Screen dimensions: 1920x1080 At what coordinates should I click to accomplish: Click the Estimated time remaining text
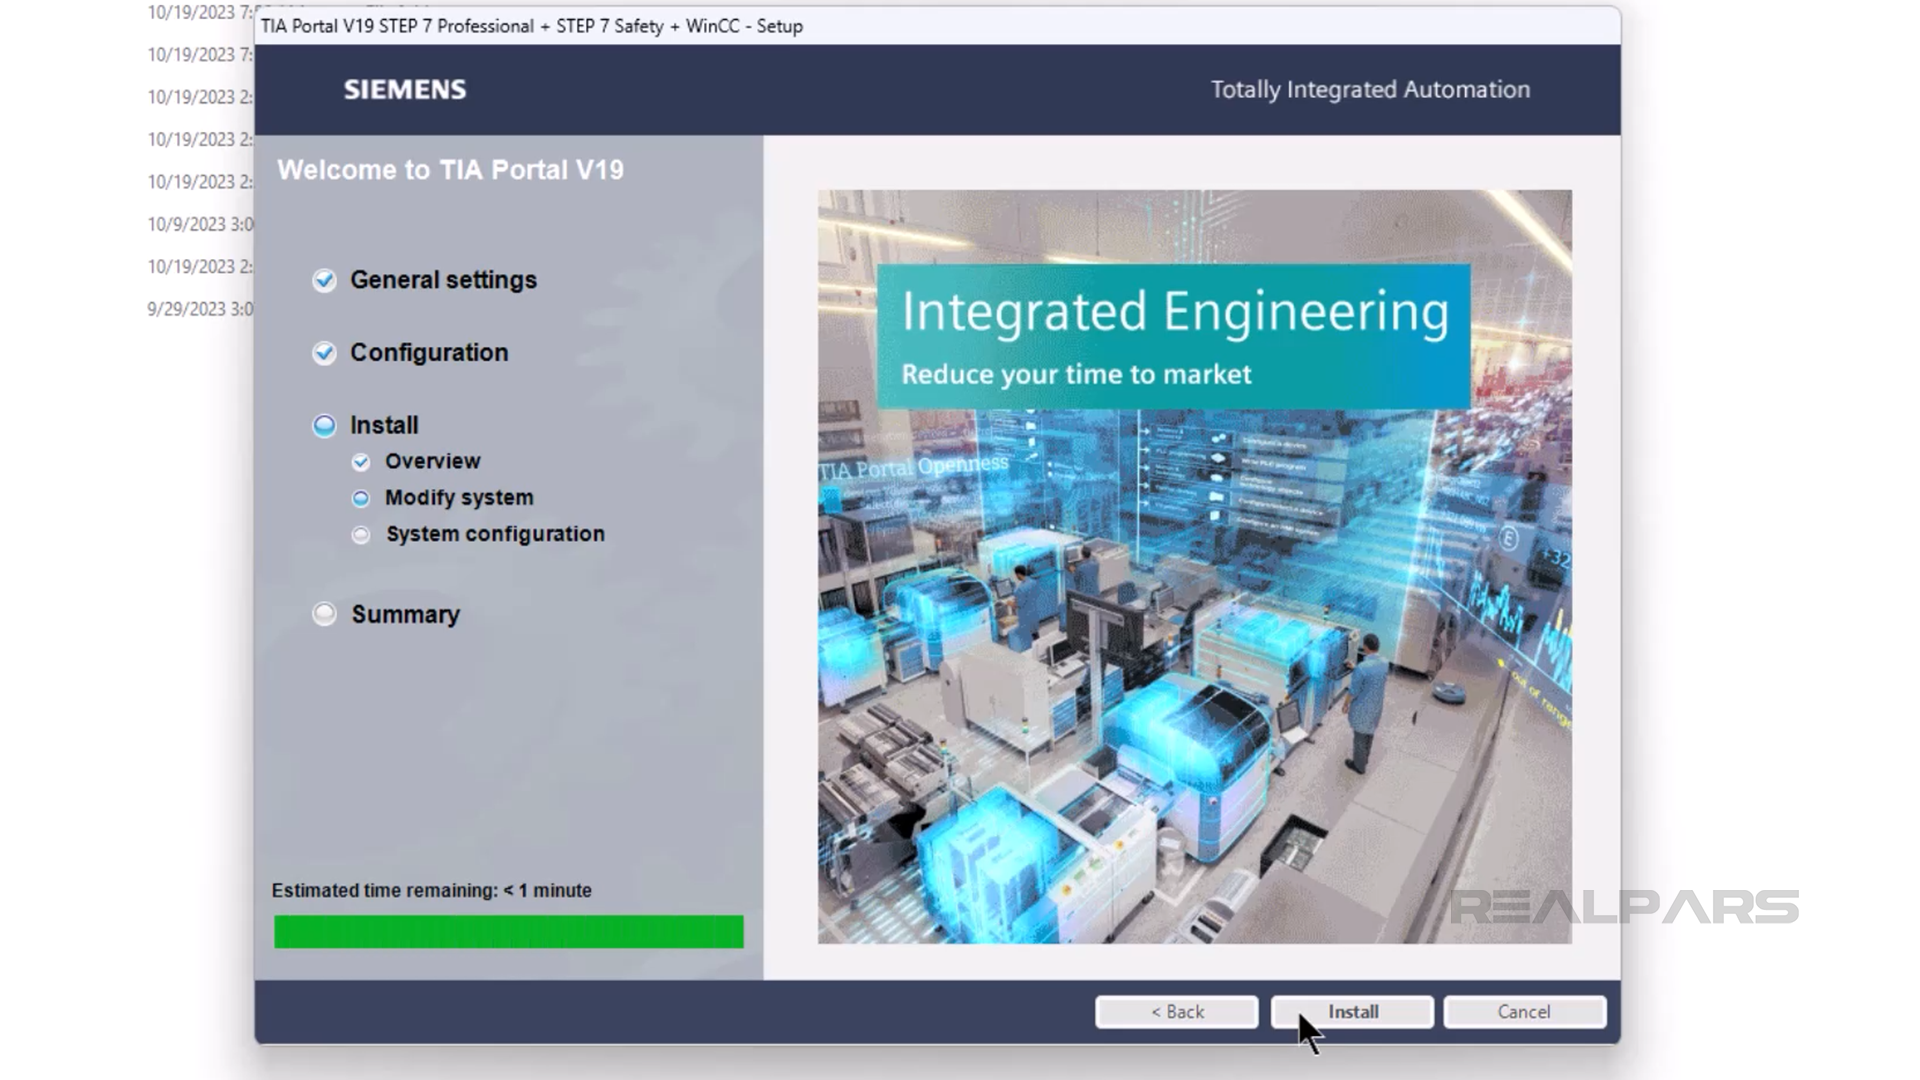431,890
